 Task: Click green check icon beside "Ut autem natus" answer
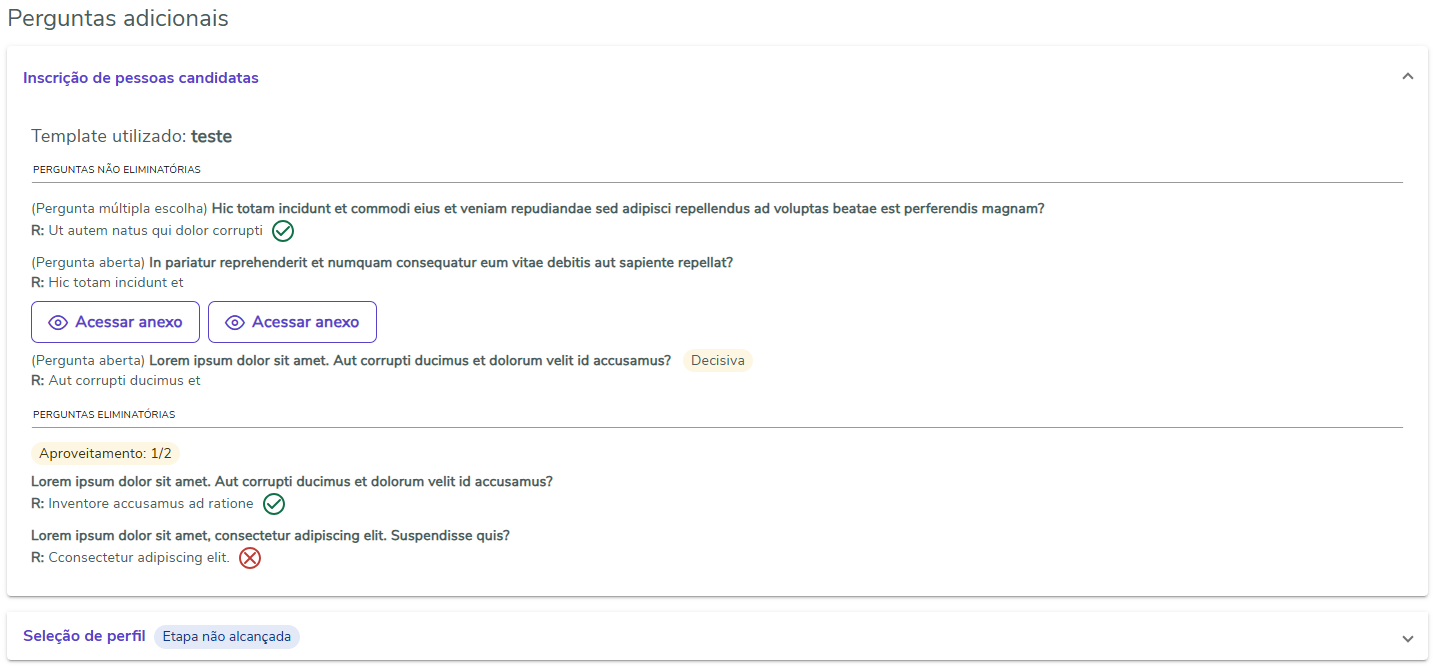click(x=283, y=231)
